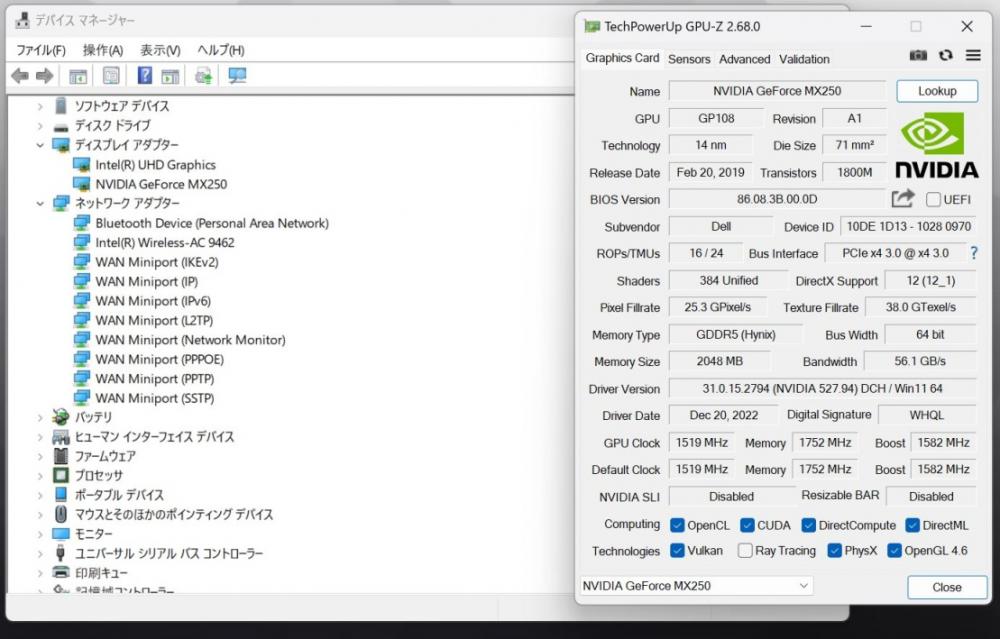Image resolution: width=1000 pixels, height=639 pixels.
Task: Click the Lookup button
Action: click(936, 91)
